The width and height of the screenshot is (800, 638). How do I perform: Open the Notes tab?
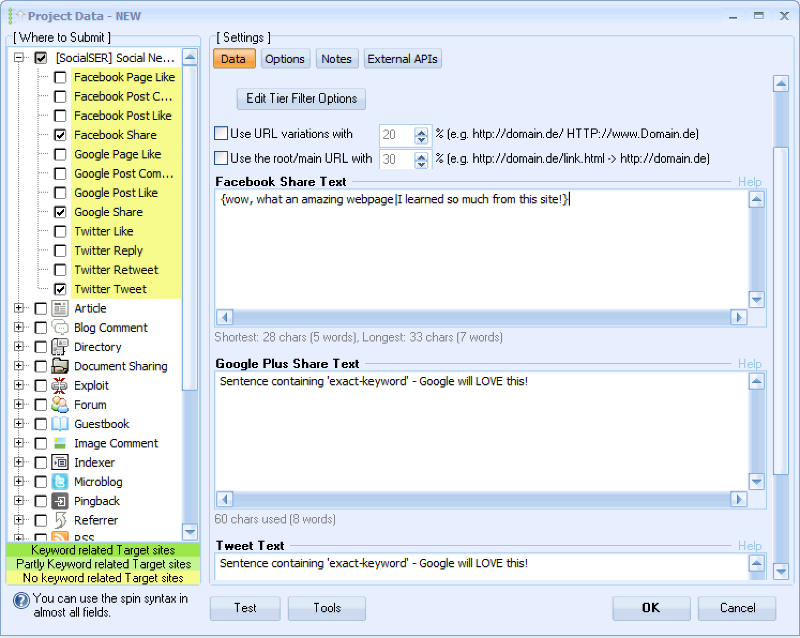(x=337, y=59)
